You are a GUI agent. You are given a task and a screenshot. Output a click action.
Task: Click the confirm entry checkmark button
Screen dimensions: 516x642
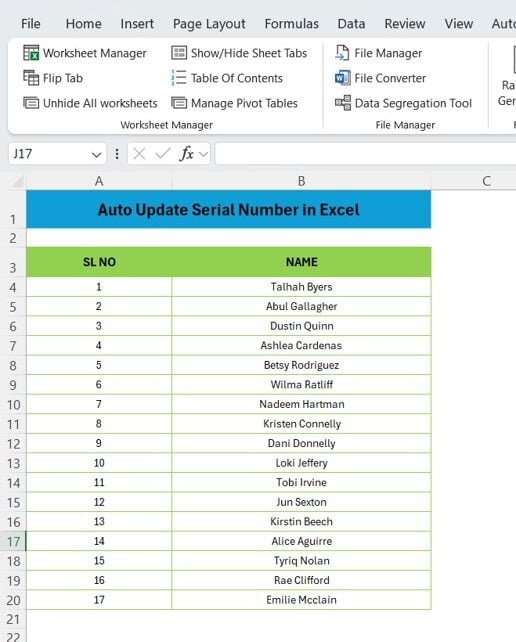(163, 154)
